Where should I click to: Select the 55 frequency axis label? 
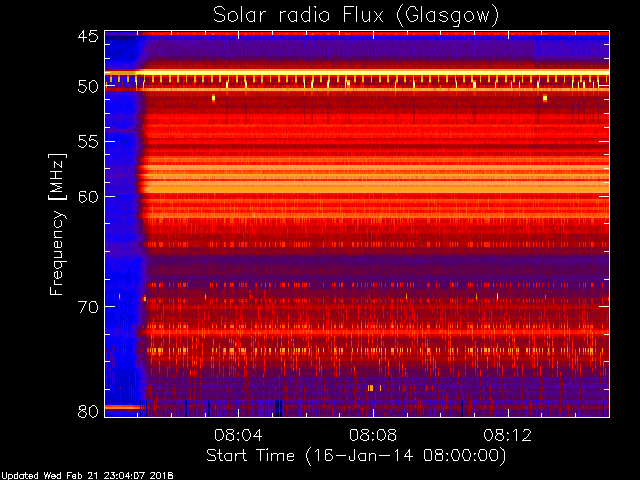click(x=88, y=142)
